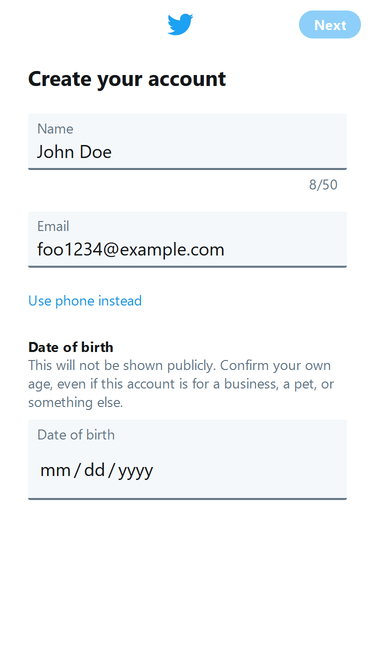Select the dd day segment

click(x=94, y=470)
